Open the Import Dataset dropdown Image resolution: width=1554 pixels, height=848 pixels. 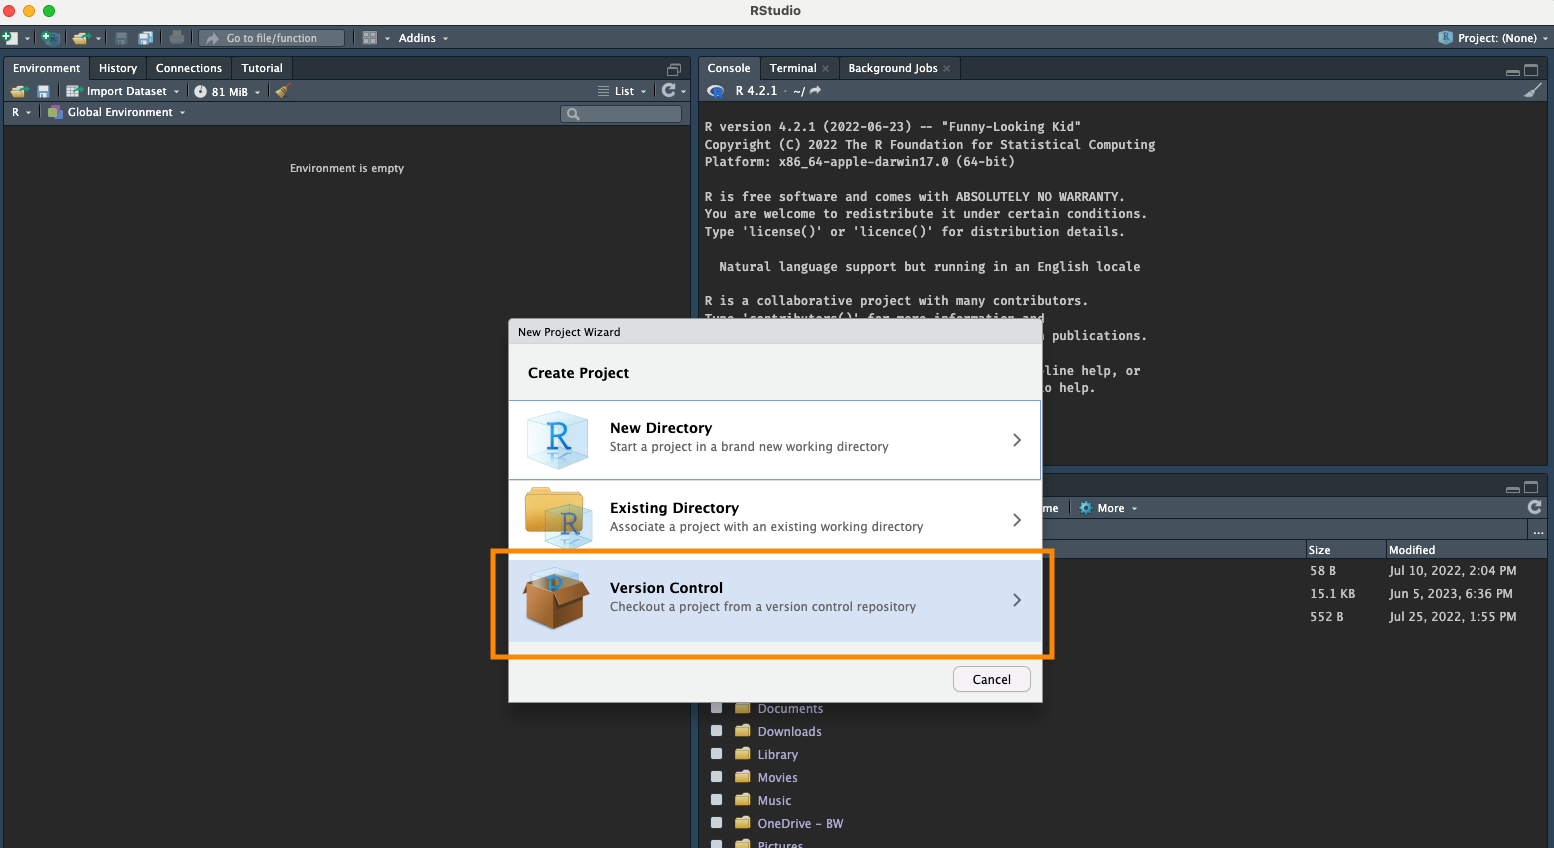[124, 91]
